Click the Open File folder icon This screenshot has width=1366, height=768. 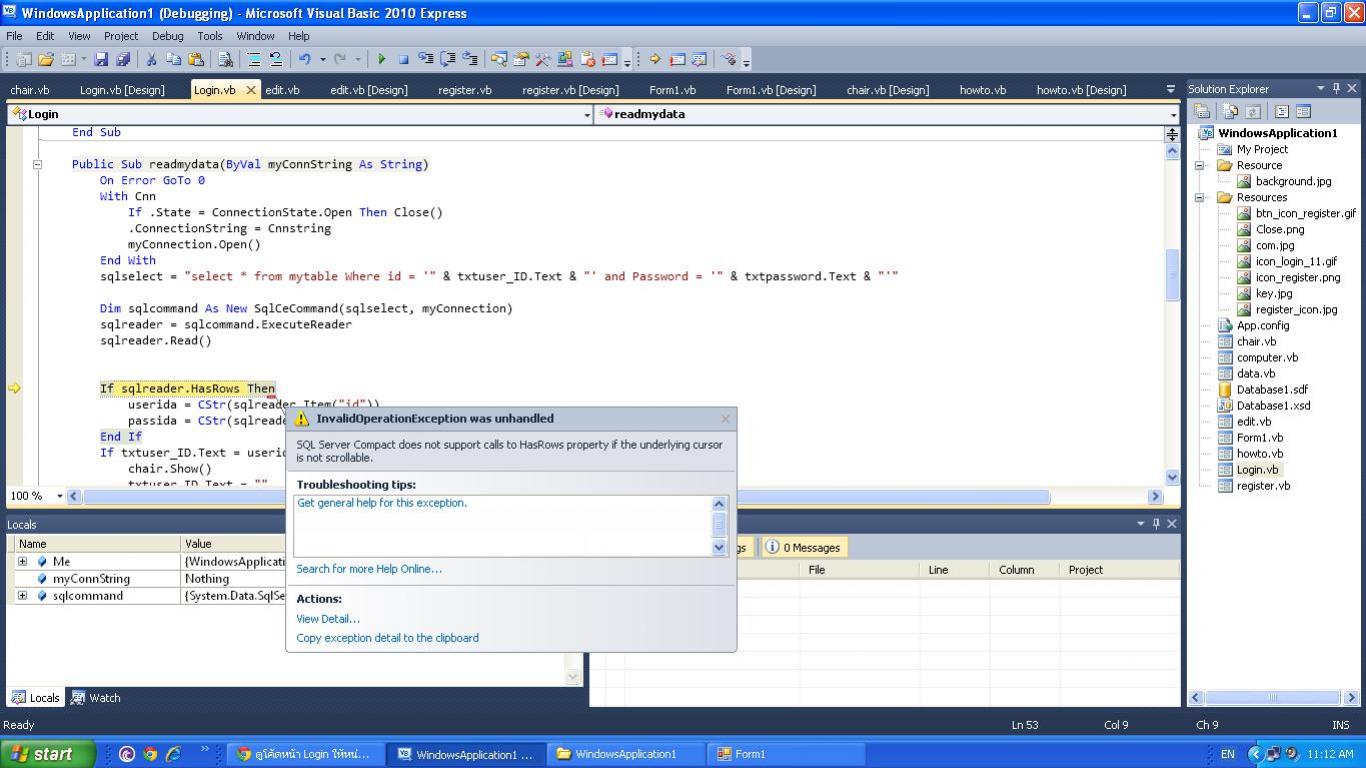(47, 60)
